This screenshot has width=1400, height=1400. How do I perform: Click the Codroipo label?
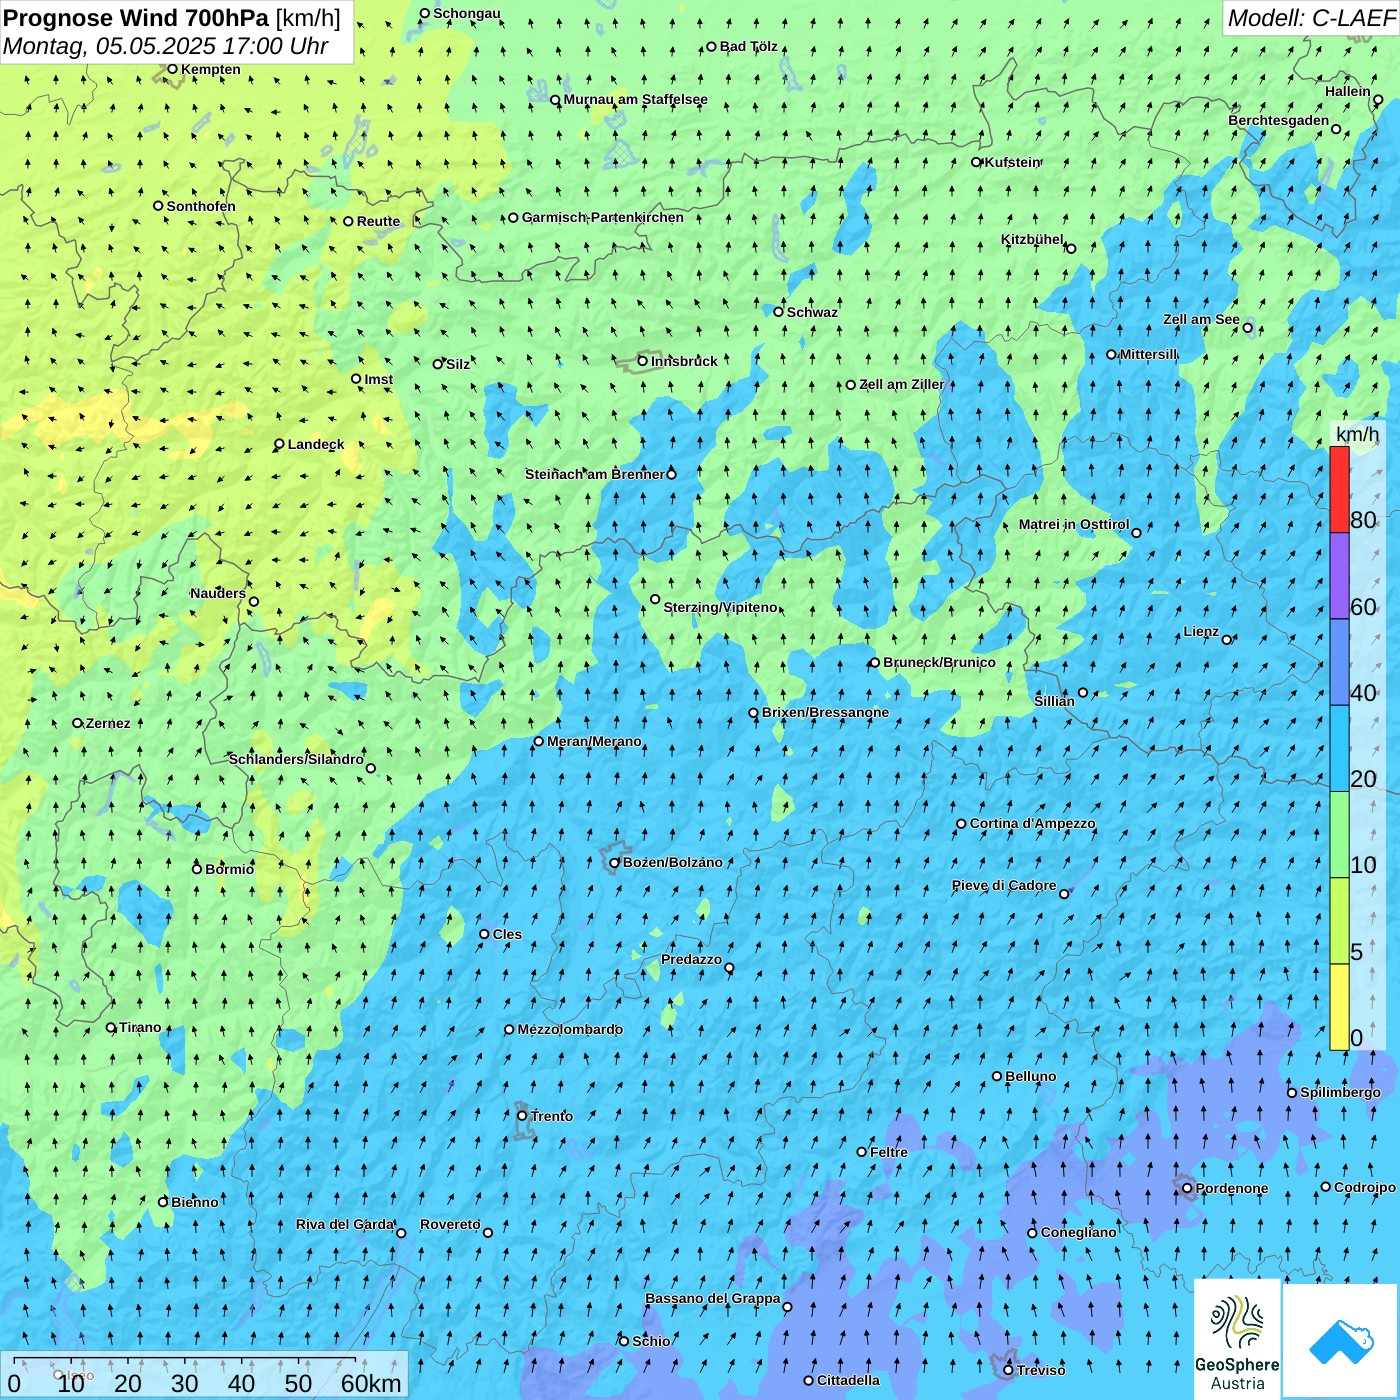pyautogui.click(x=1365, y=1187)
